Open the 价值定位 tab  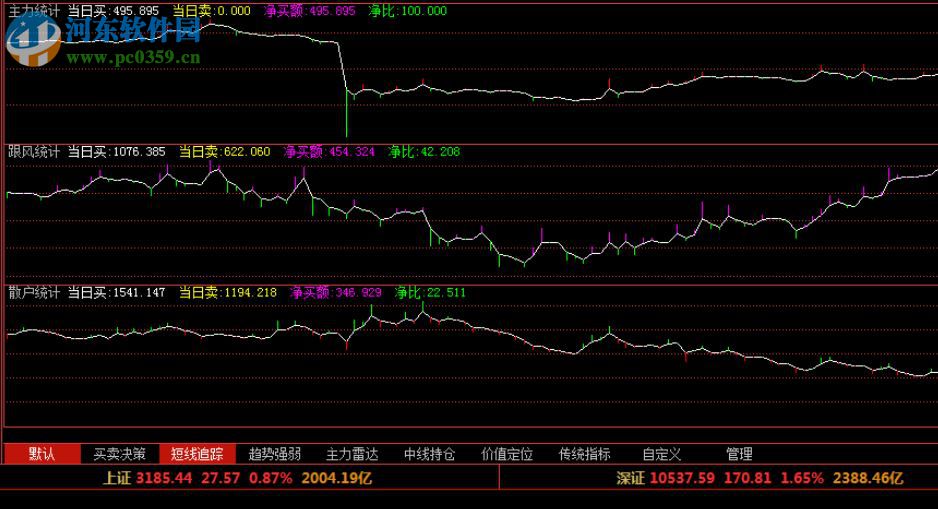(507, 454)
